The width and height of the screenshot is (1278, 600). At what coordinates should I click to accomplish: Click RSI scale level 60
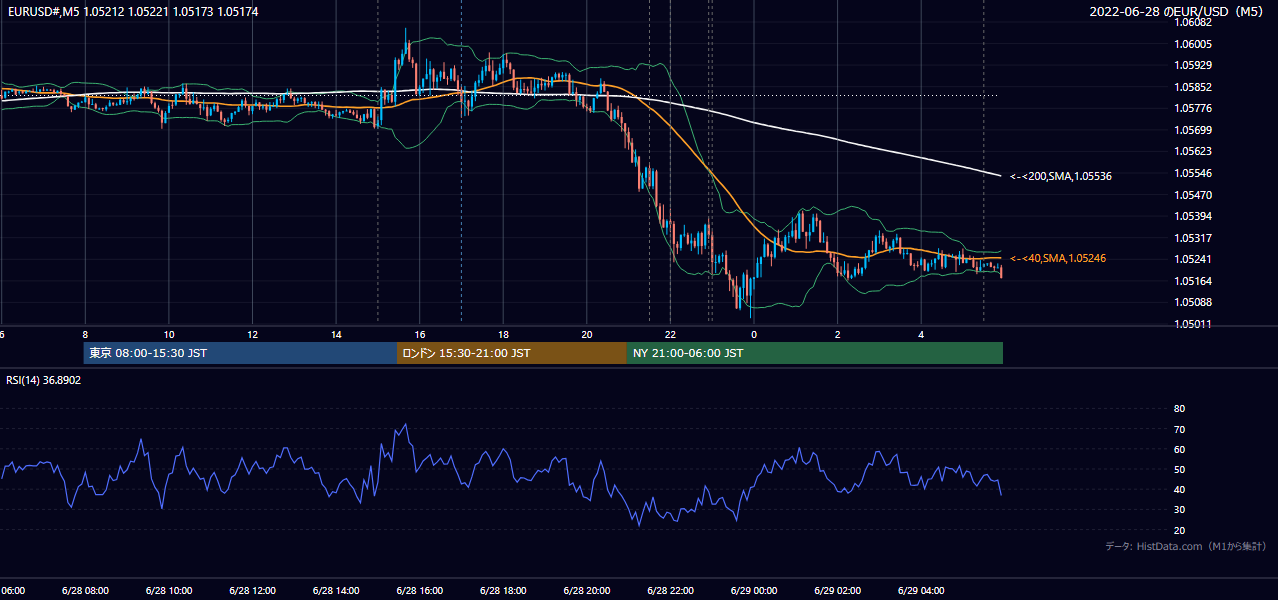coord(1179,449)
